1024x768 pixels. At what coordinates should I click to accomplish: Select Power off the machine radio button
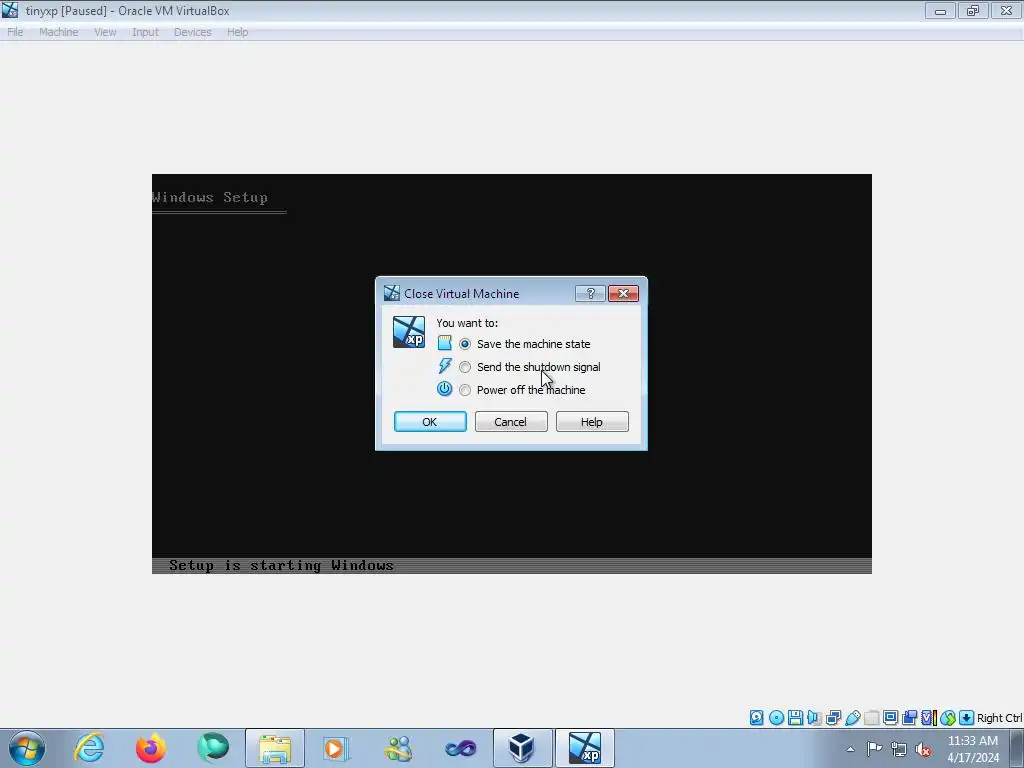click(464, 390)
